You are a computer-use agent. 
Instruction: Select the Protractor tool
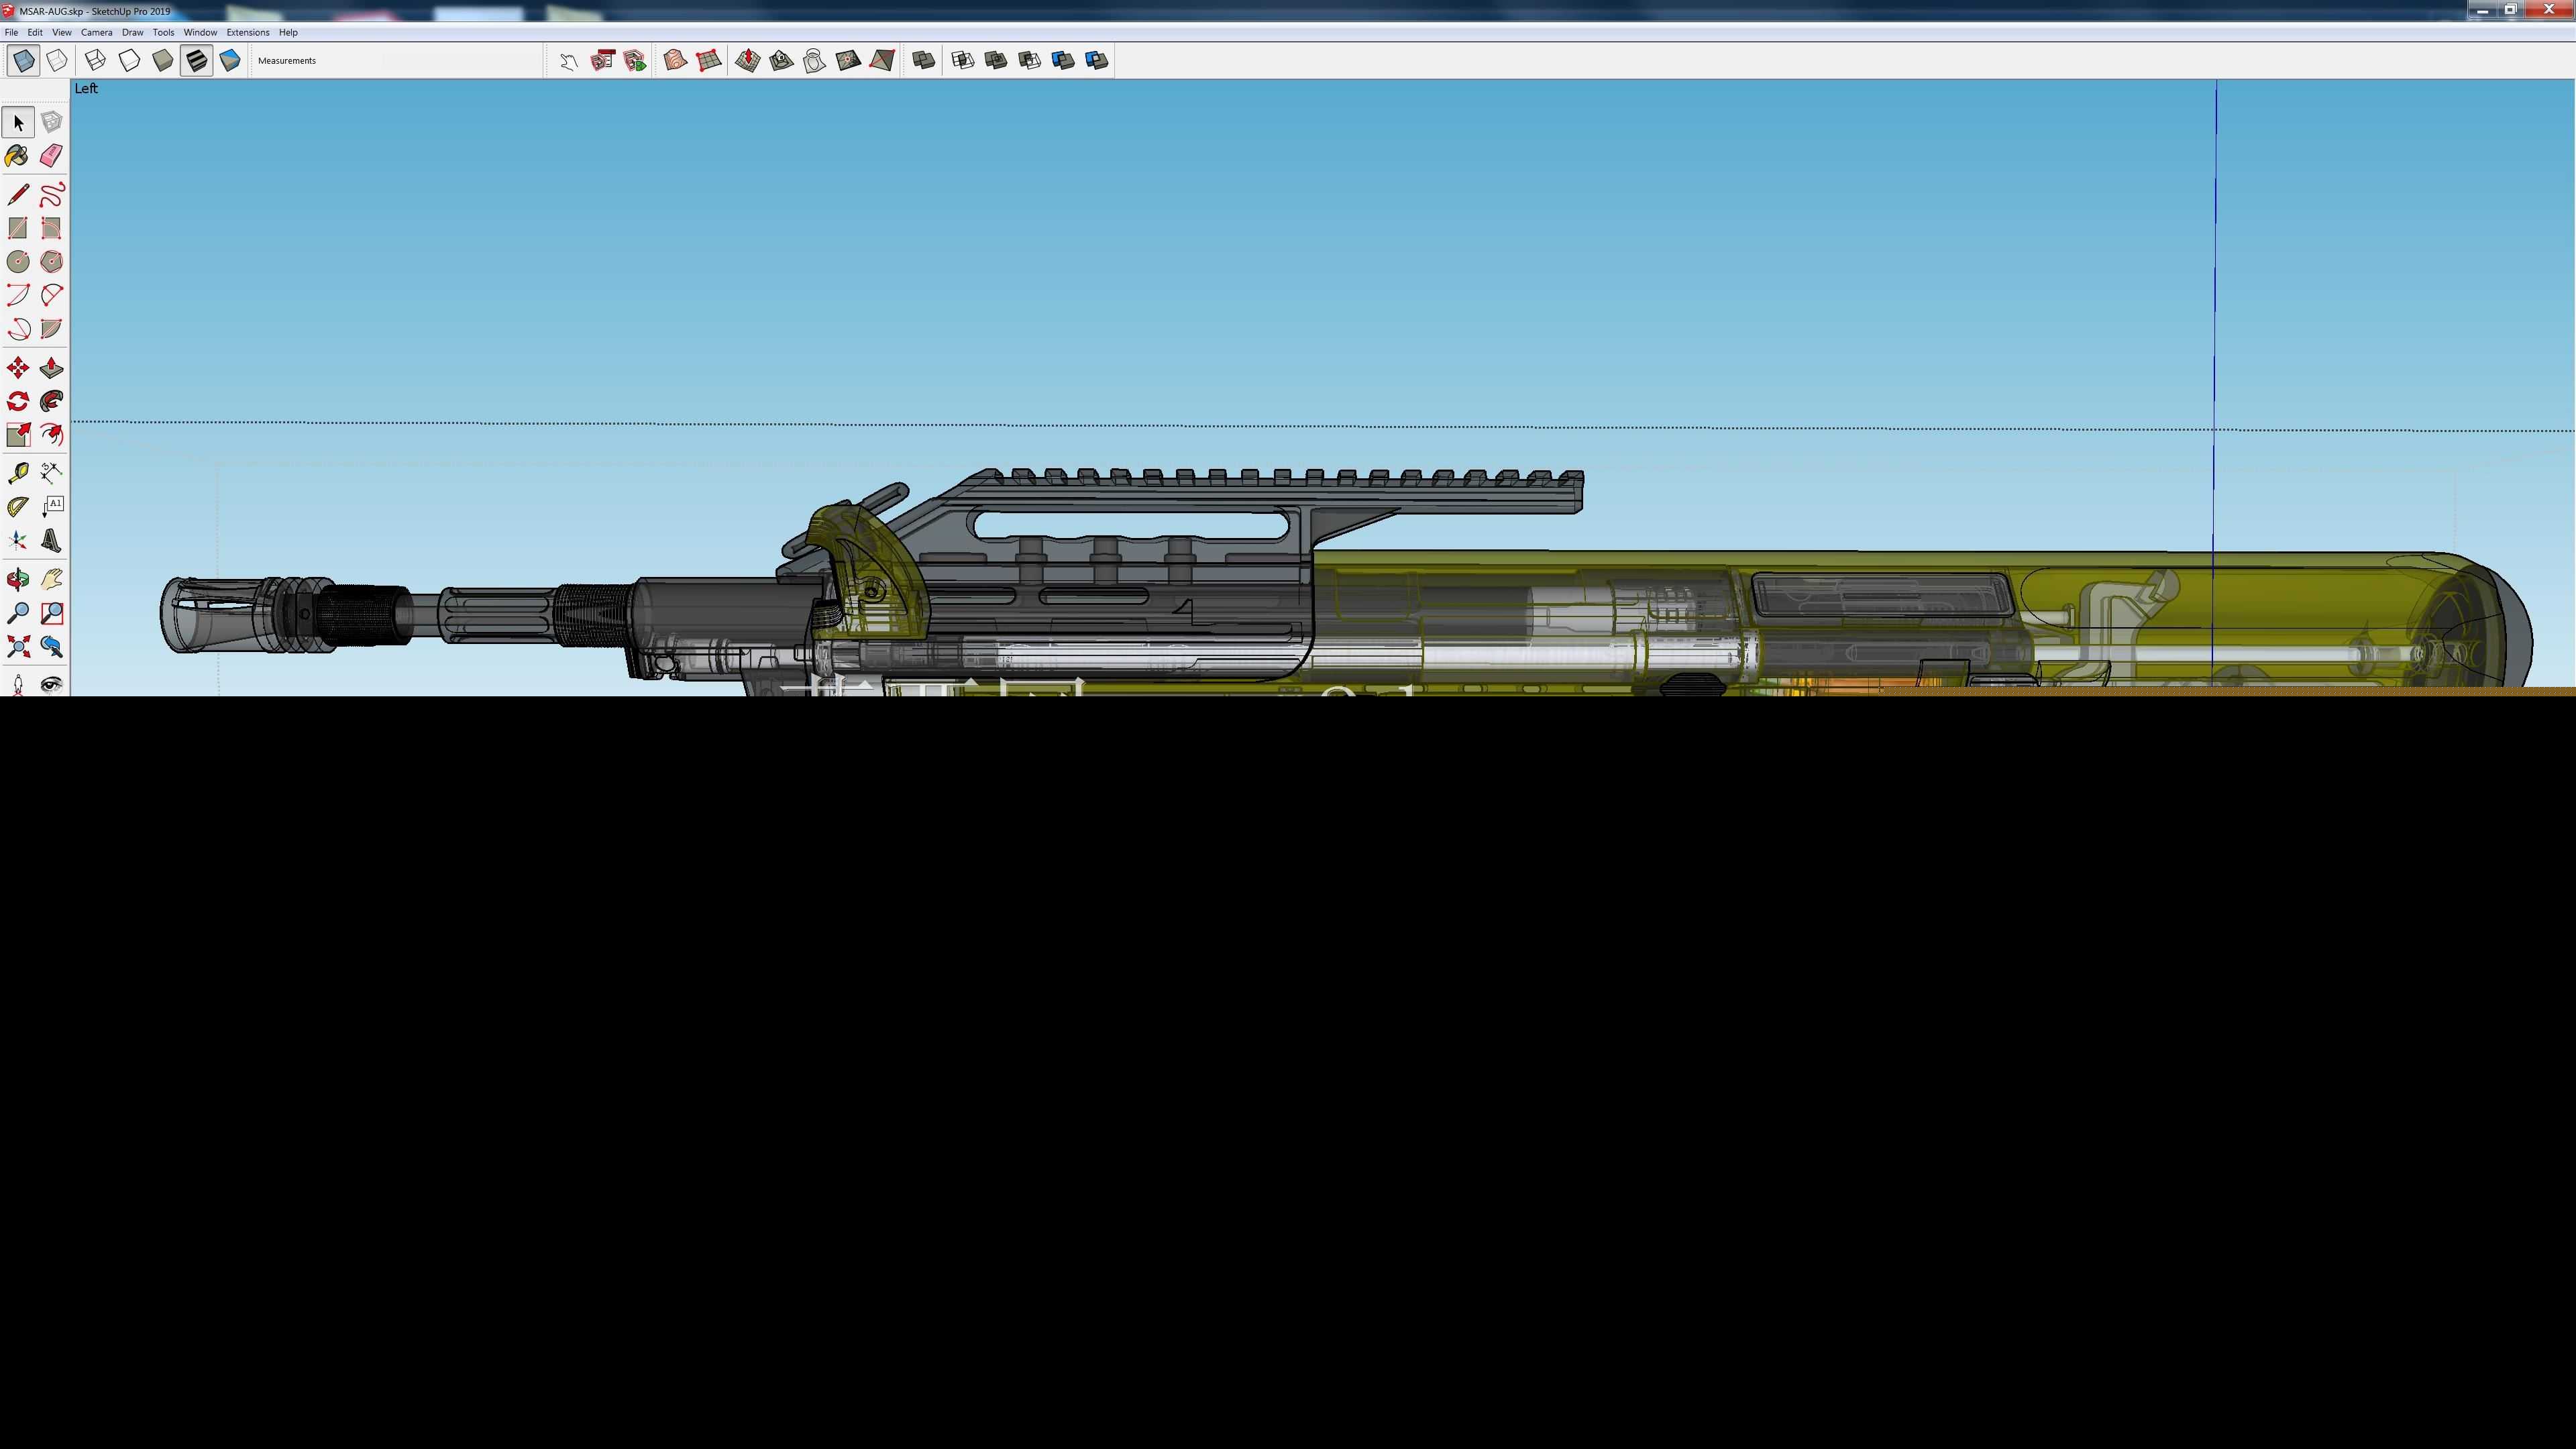click(x=18, y=507)
